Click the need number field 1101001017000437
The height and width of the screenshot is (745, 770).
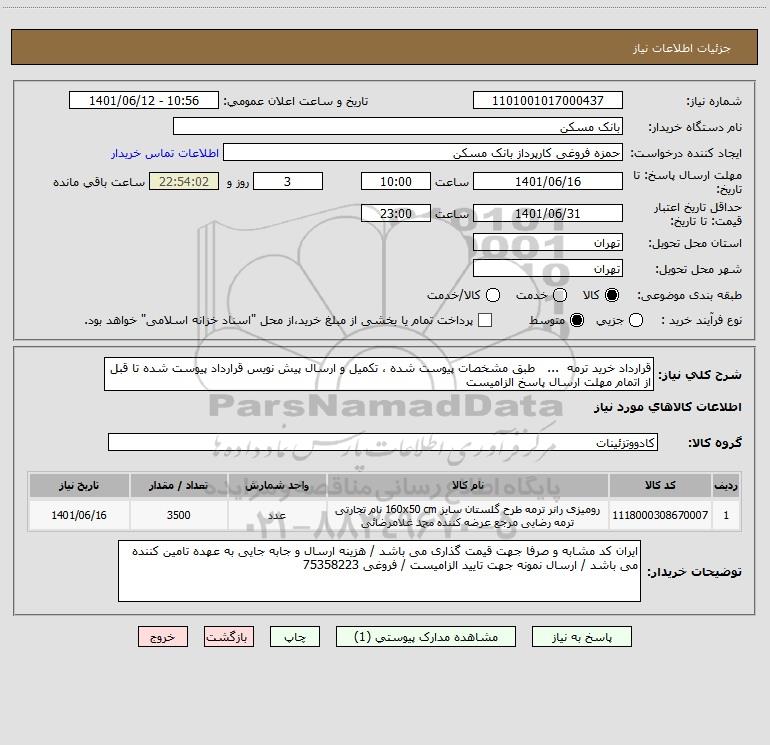coord(548,101)
